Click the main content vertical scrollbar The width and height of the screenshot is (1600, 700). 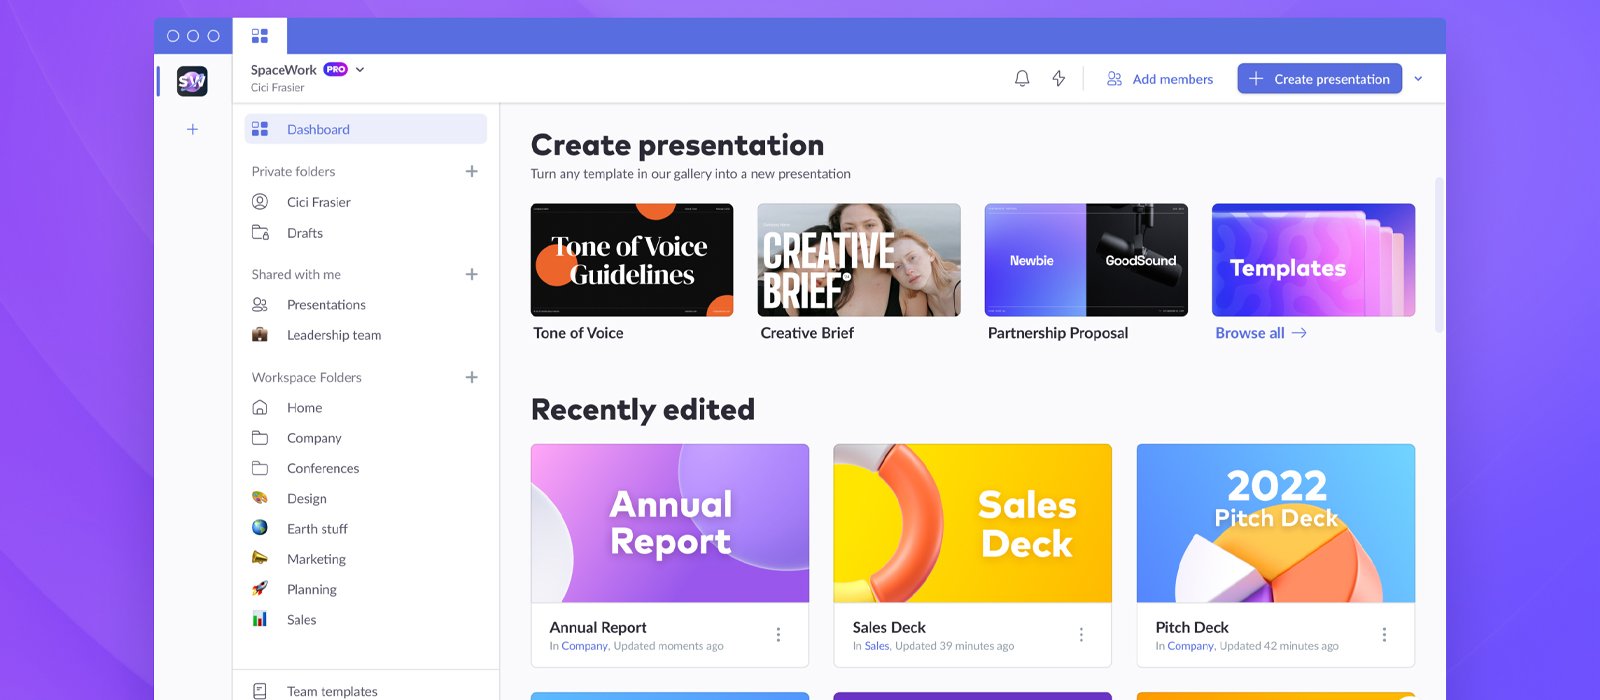click(x=1439, y=255)
